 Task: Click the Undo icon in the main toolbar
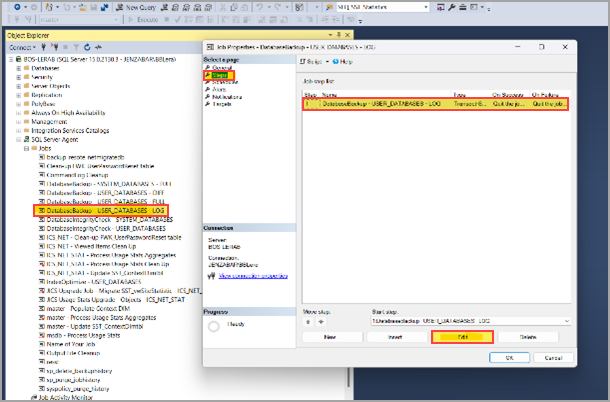pyautogui.click(x=259, y=7)
